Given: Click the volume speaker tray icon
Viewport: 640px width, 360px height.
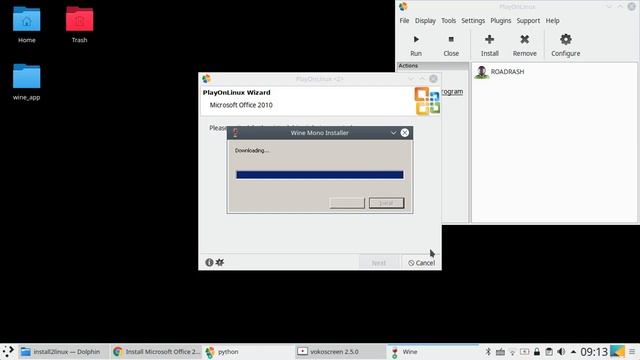Looking at the screenshot, I should (x=561, y=351).
